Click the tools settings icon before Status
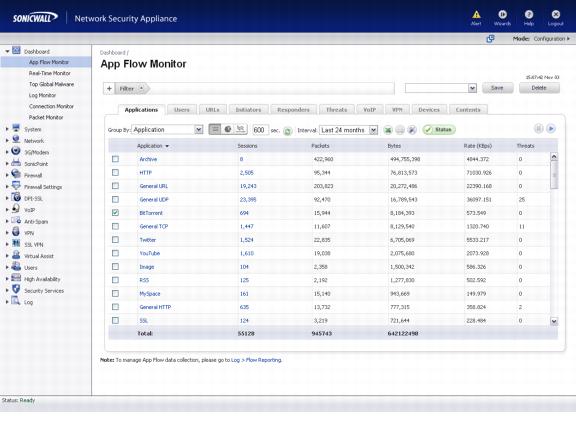The image size is (576, 426). pyautogui.click(x=412, y=130)
